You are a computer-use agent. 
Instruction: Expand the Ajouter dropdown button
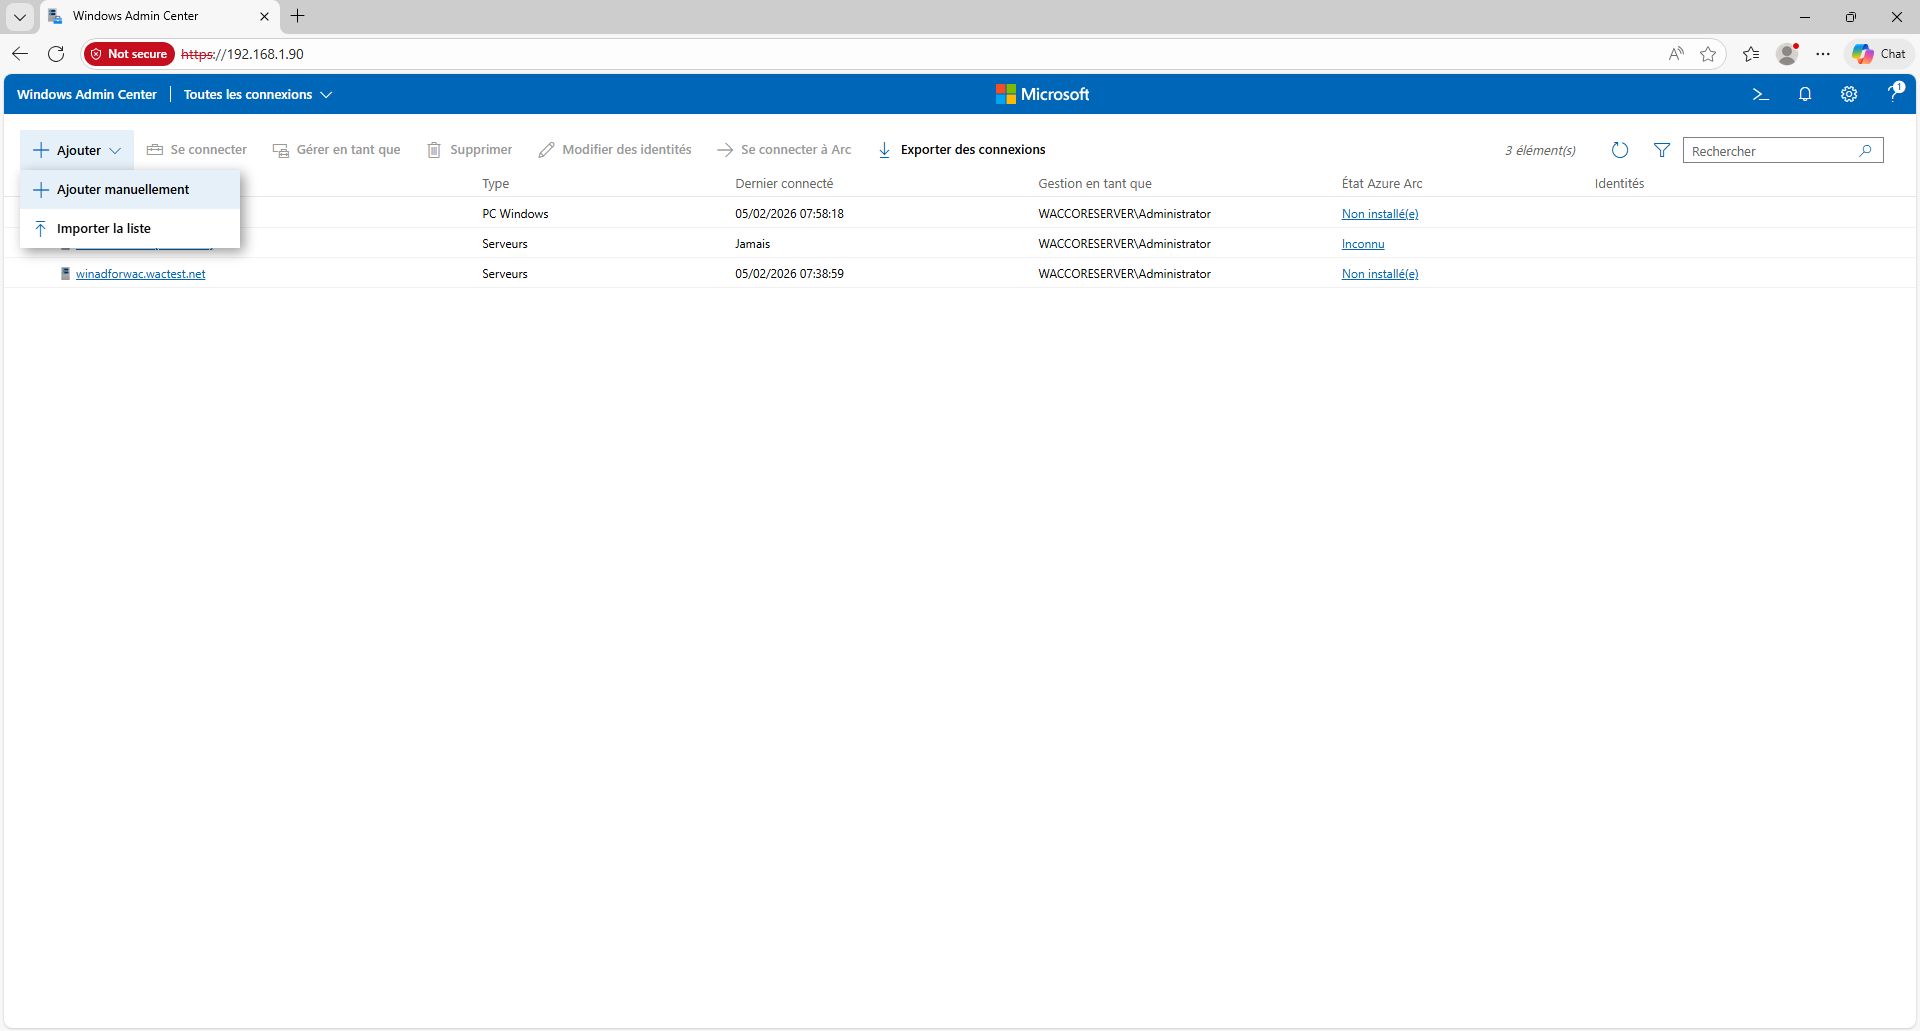click(x=77, y=150)
